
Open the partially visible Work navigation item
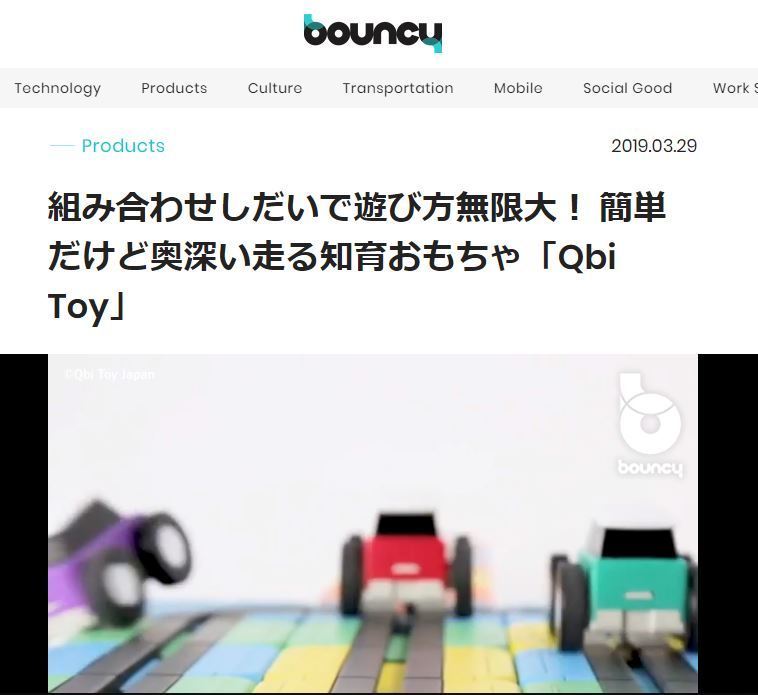pos(735,88)
